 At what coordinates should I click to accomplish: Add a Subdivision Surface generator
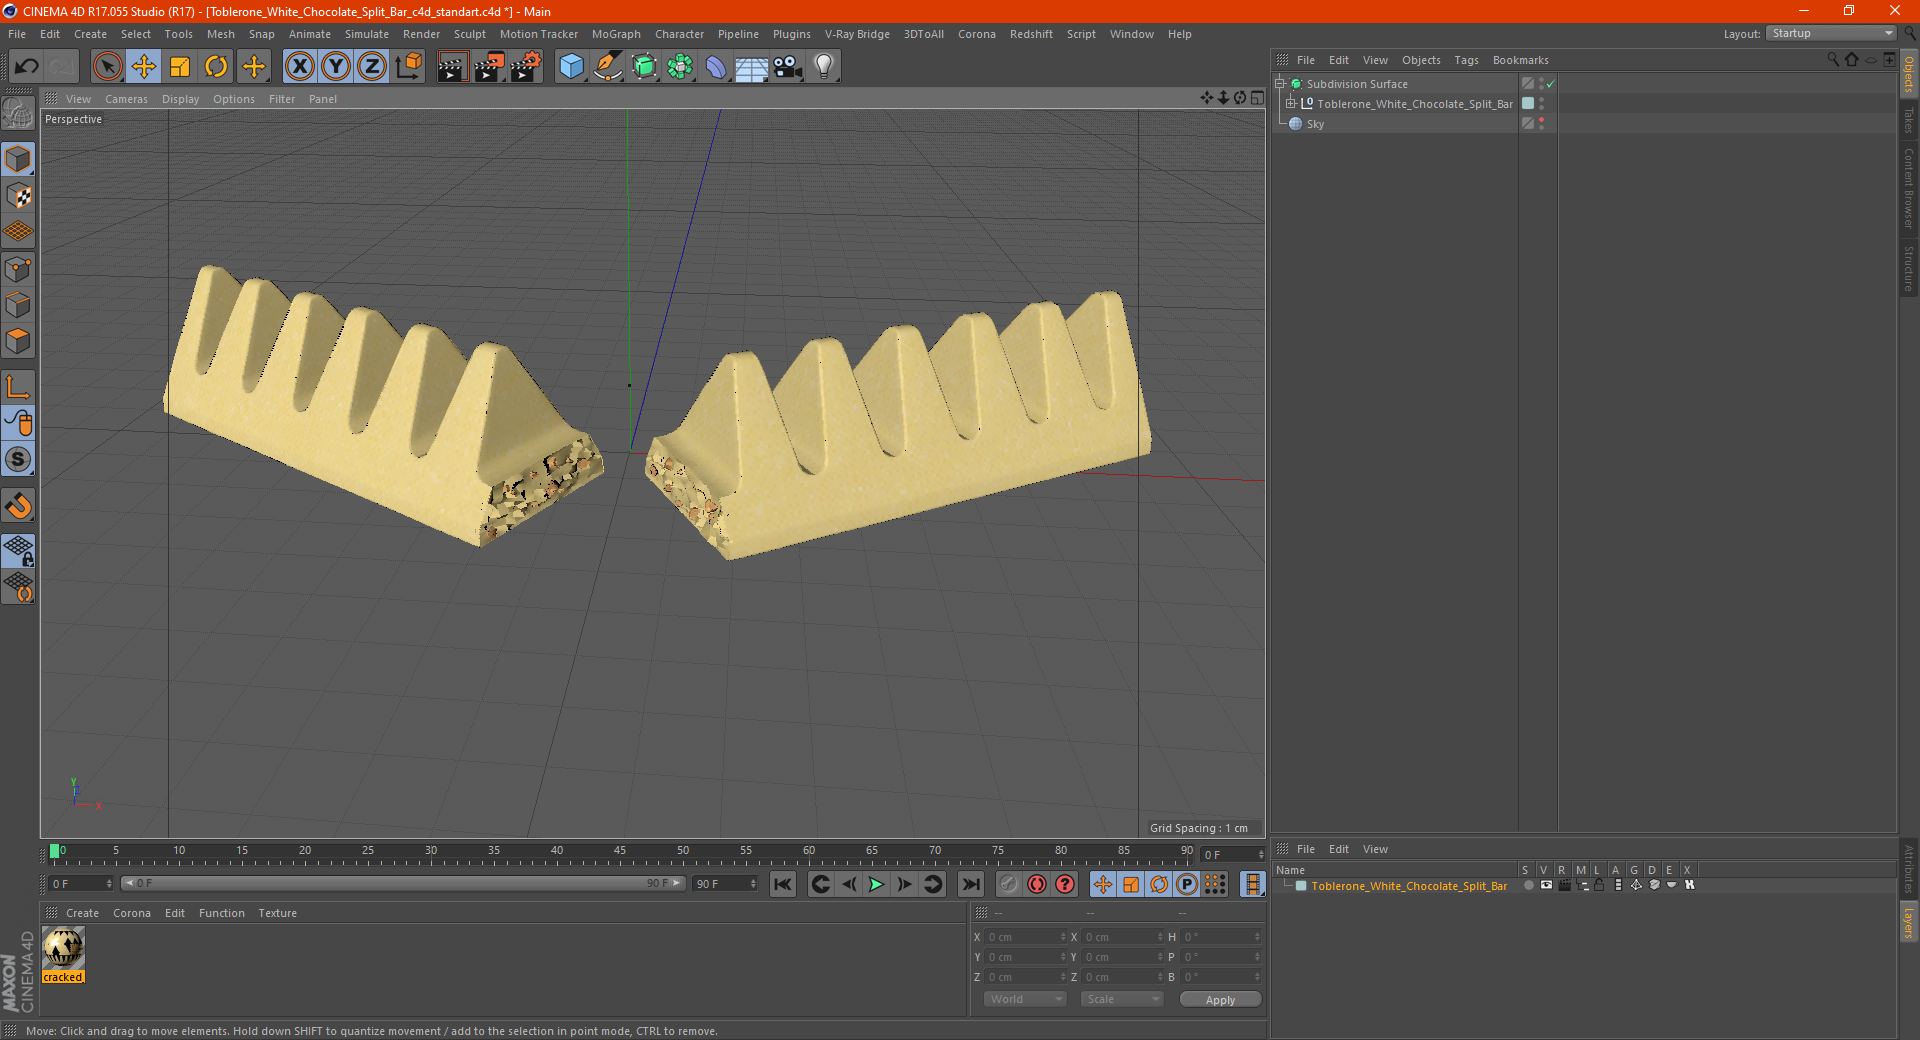pyautogui.click(x=644, y=67)
